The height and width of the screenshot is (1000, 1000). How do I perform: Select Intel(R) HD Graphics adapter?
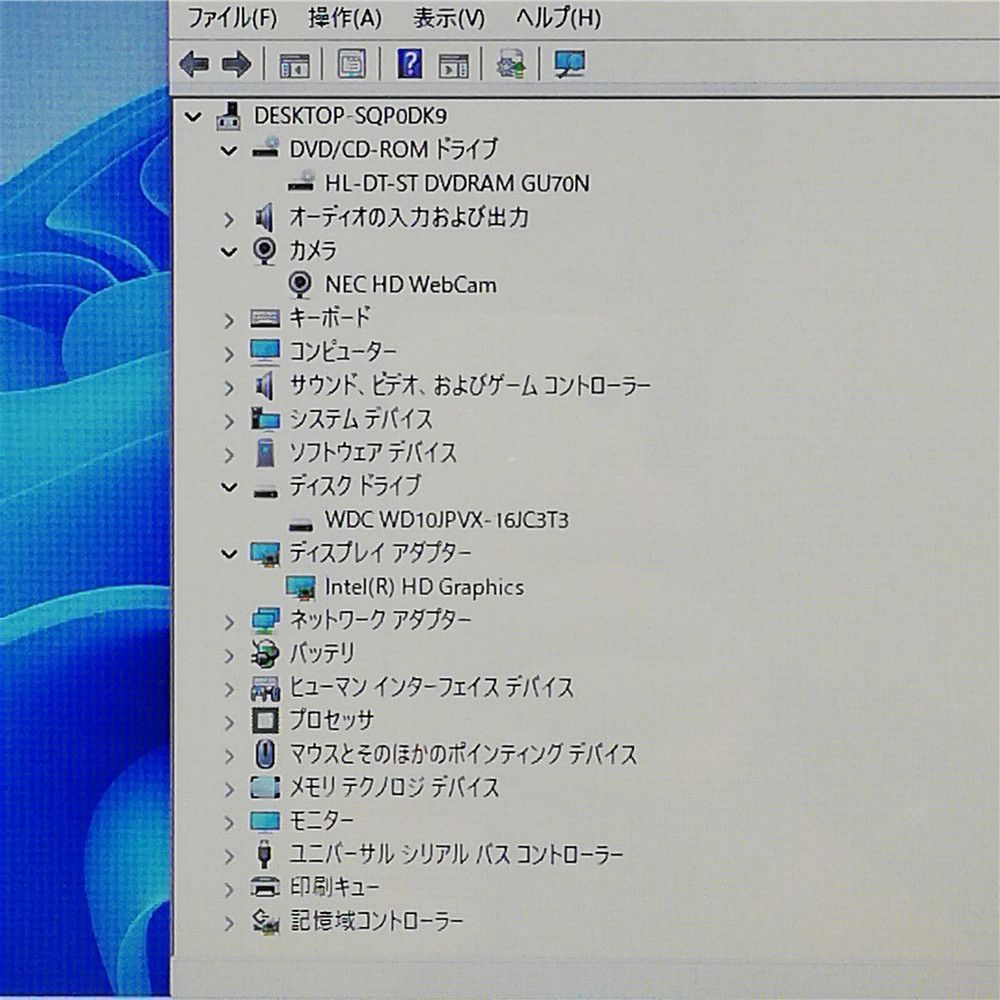coord(424,587)
